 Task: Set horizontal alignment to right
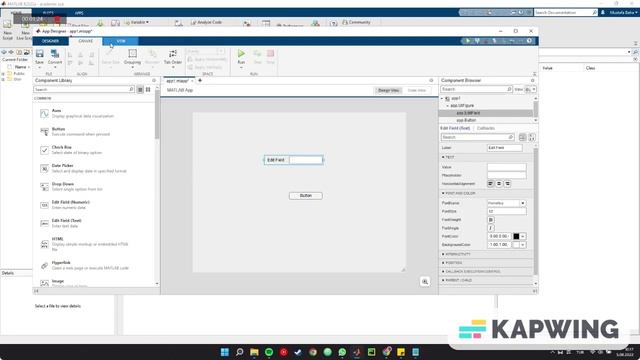(507, 184)
